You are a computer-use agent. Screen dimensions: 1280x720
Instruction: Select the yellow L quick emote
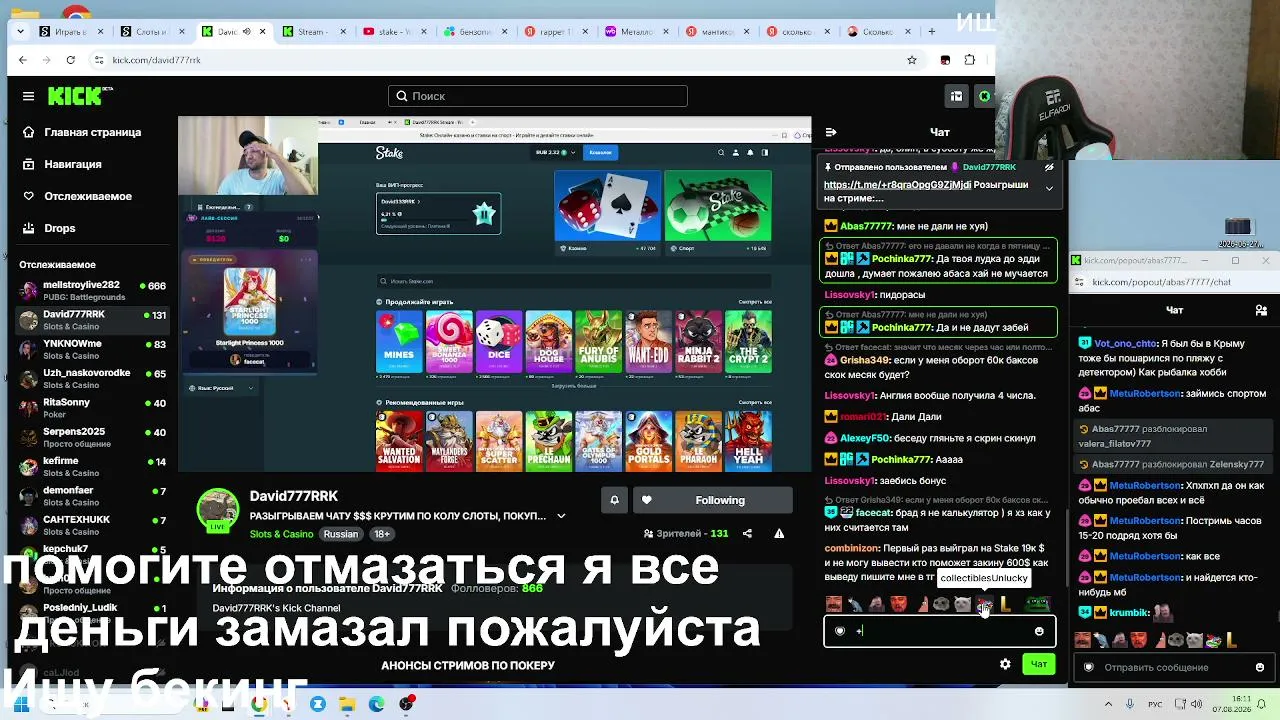coord(1006,604)
